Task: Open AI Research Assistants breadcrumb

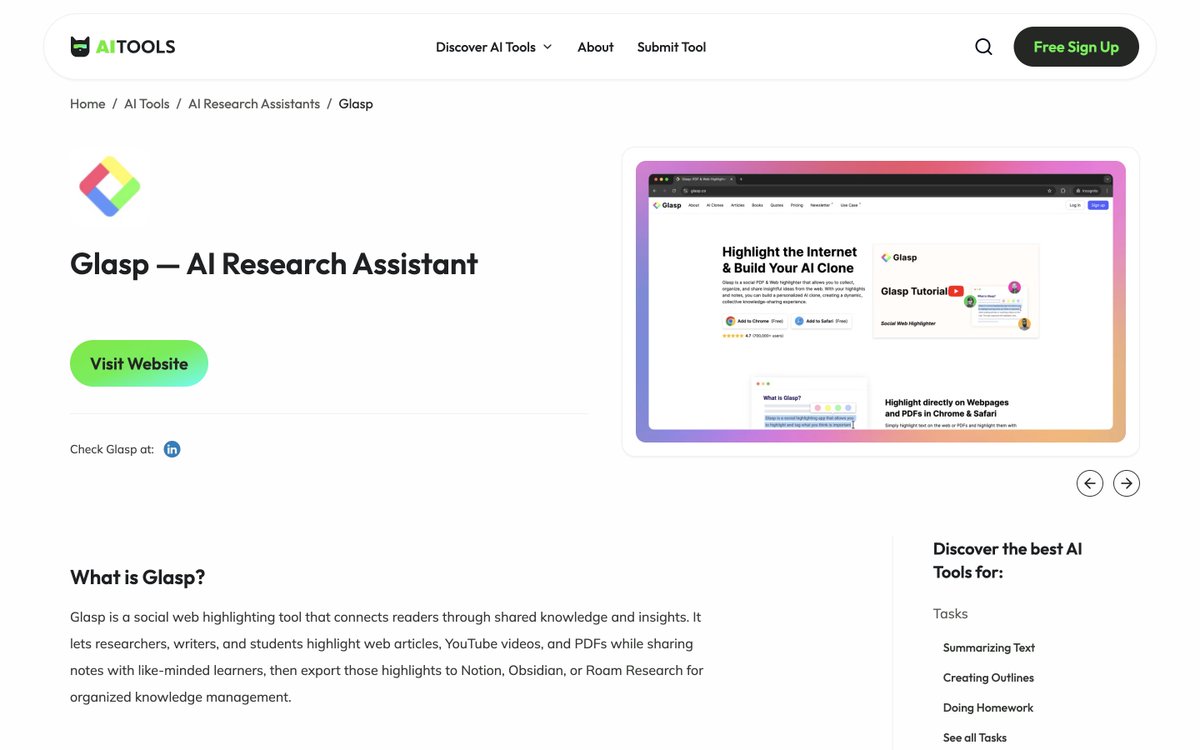Action: coord(254,104)
